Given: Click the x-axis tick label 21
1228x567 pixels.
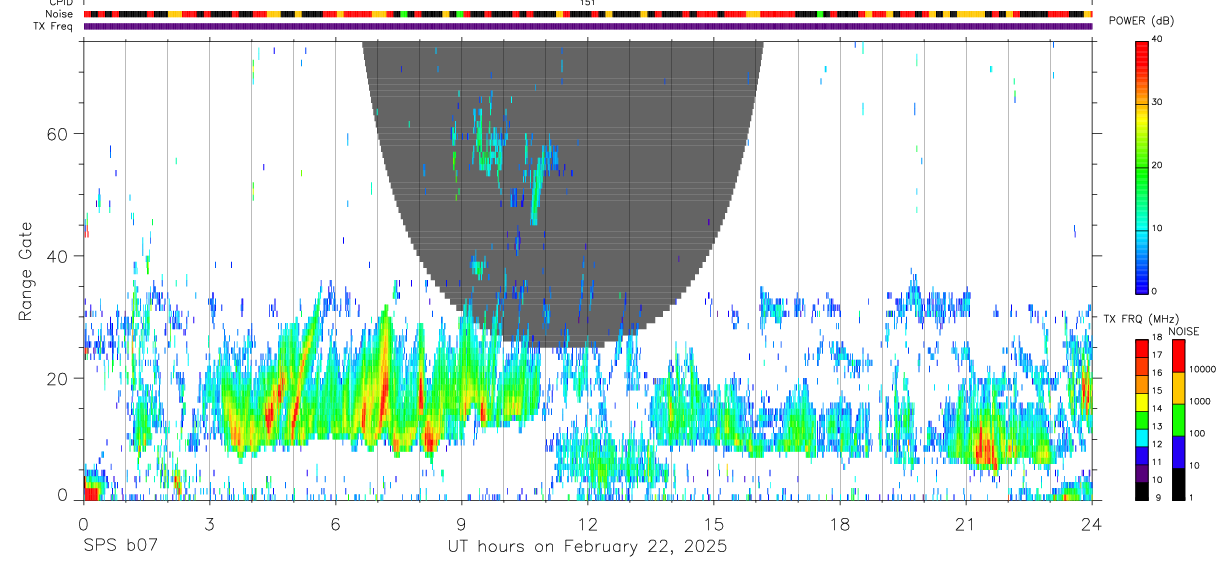Looking at the screenshot, I should tap(965, 523).
